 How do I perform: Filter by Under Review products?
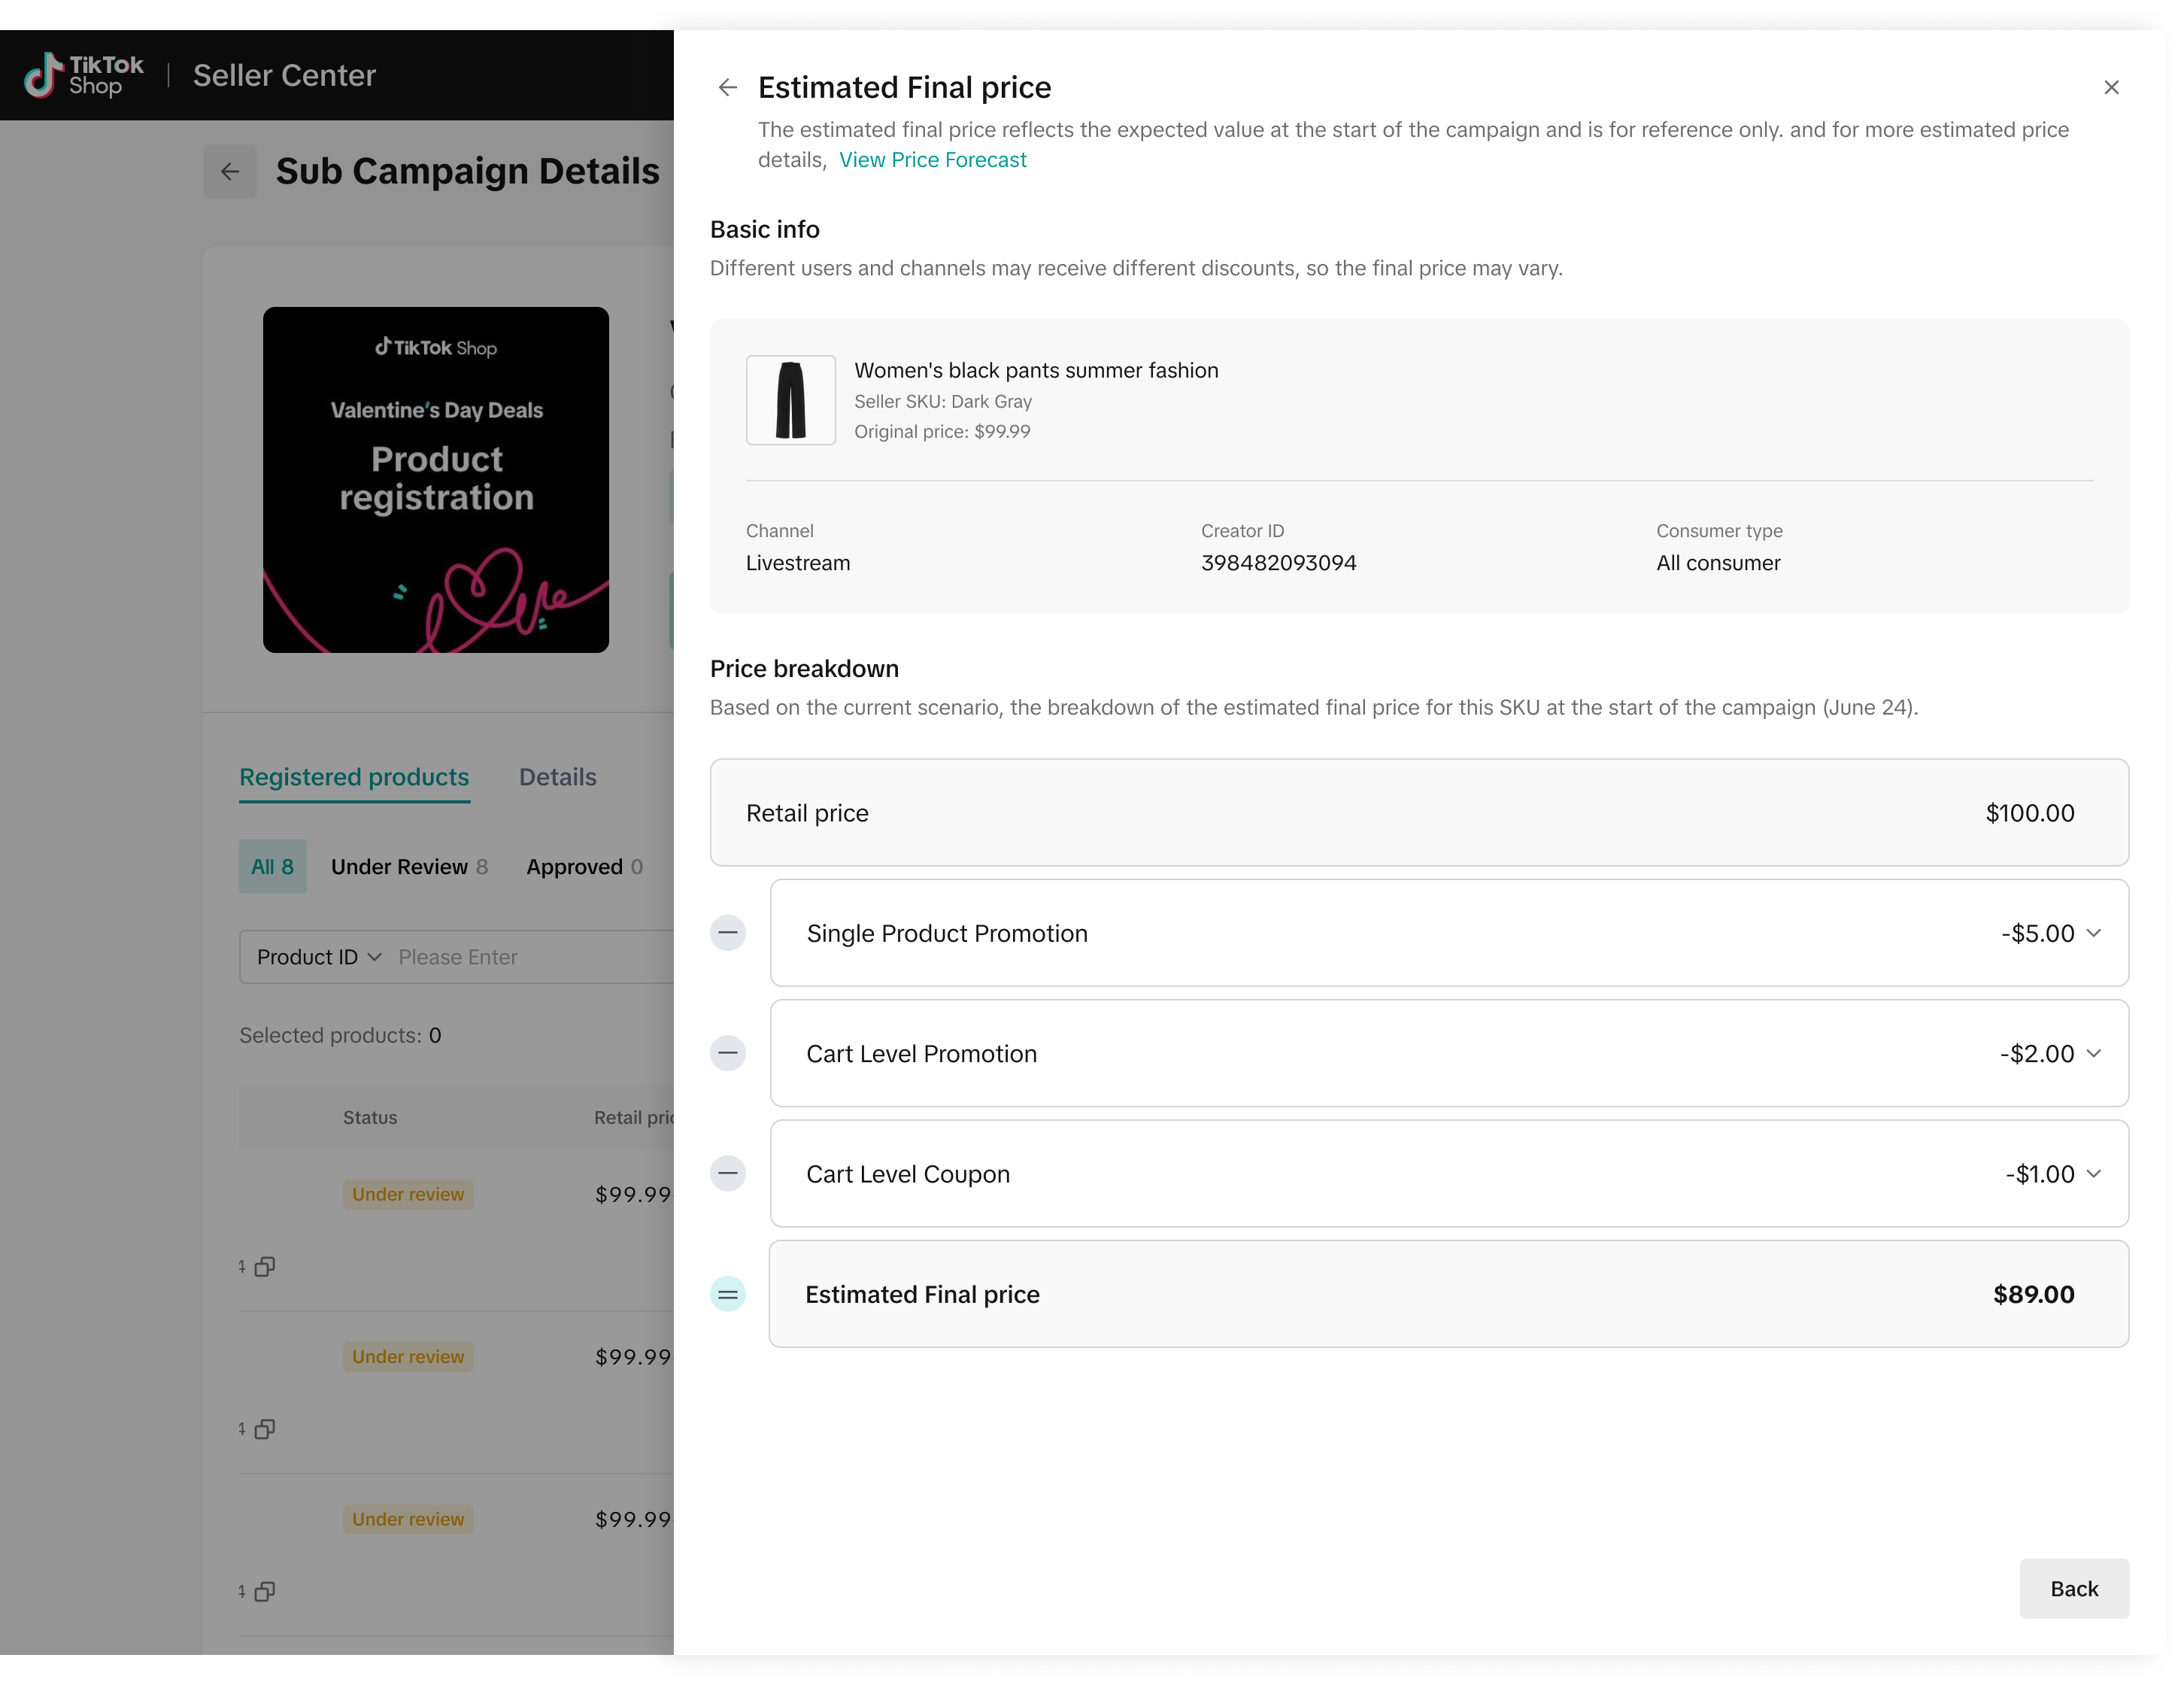(409, 867)
